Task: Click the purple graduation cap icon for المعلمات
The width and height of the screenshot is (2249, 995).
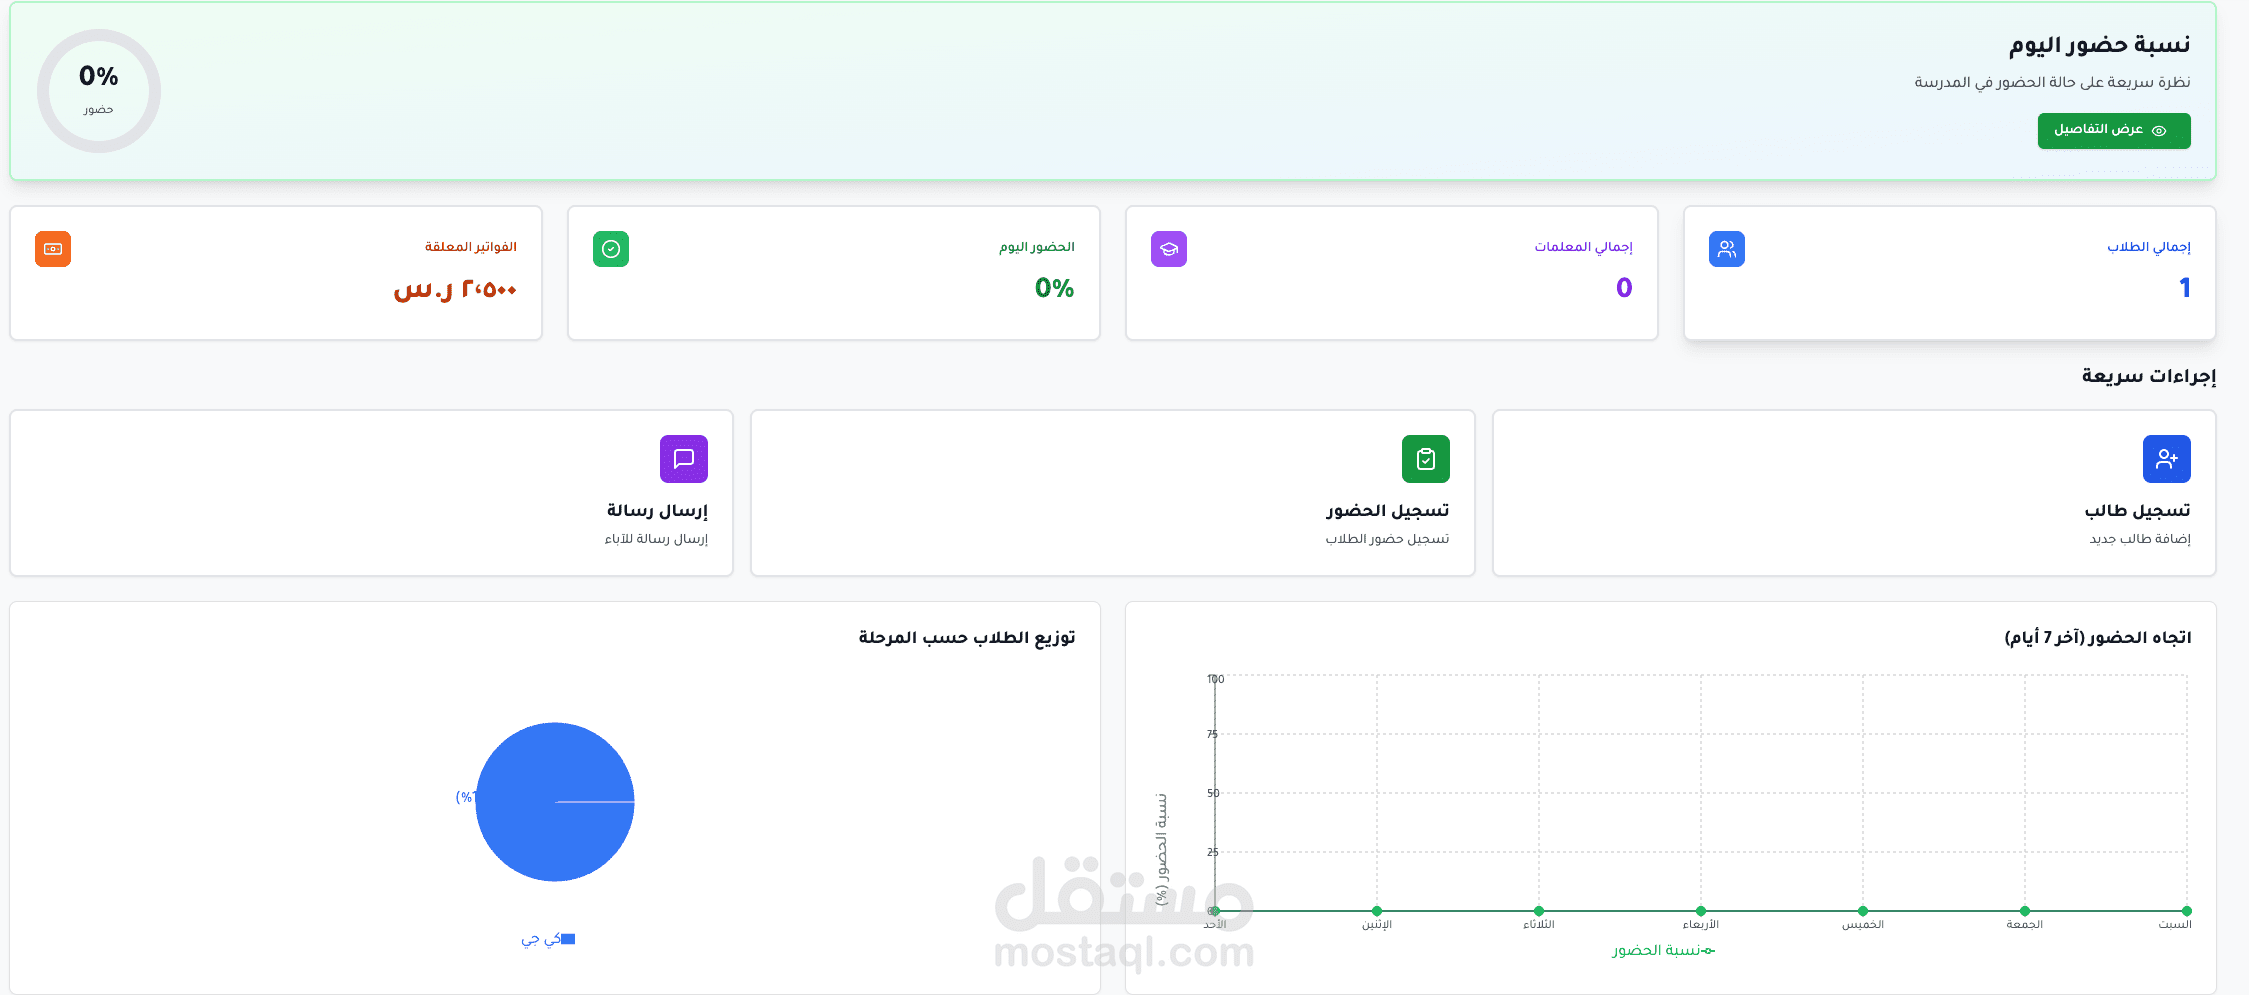Action: coord(1168,249)
